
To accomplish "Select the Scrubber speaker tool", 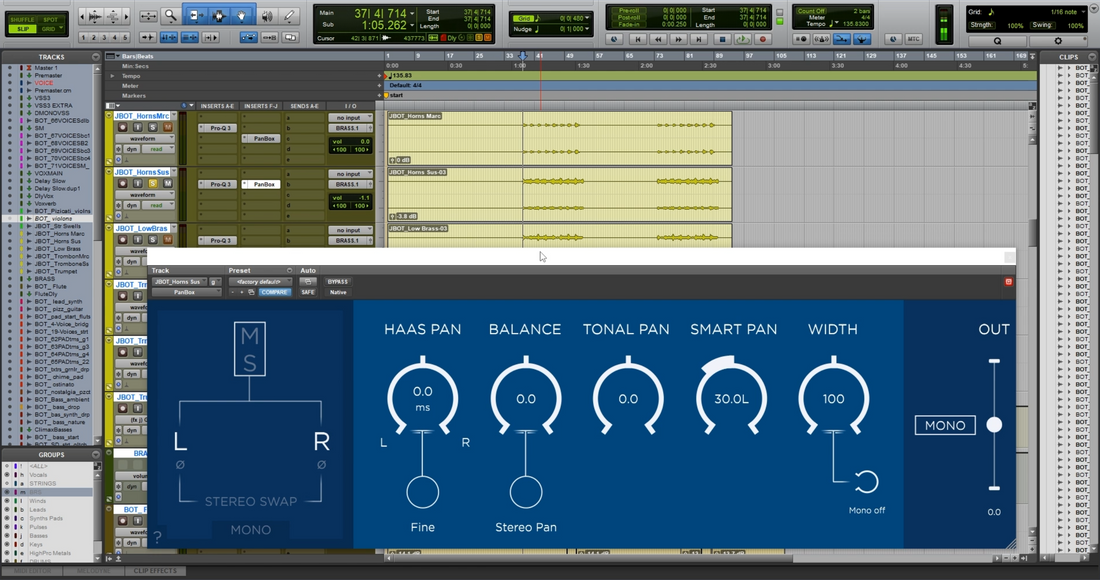I will point(267,15).
